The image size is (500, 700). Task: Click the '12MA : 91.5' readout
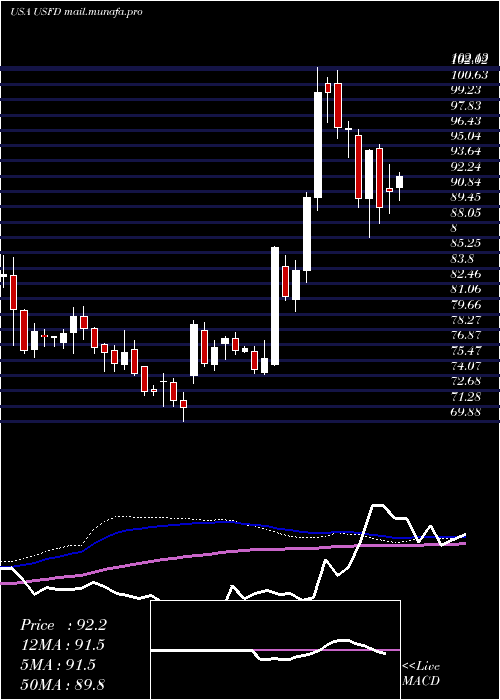pos(63,645)
